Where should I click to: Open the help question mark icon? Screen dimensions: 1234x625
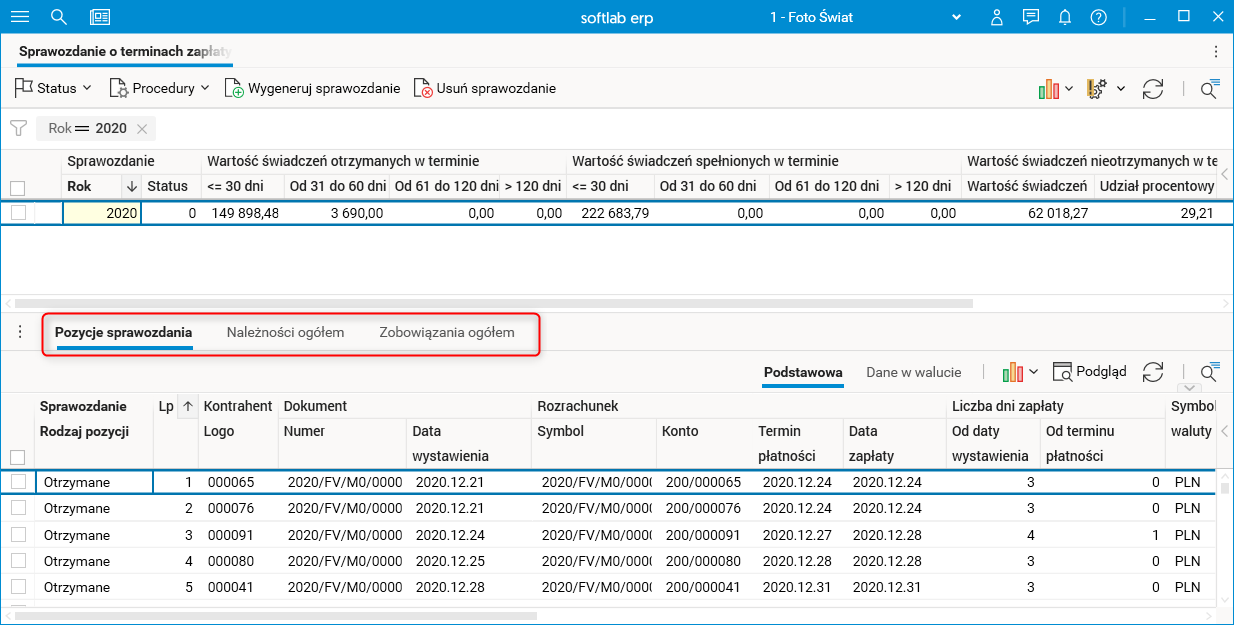1098,17
